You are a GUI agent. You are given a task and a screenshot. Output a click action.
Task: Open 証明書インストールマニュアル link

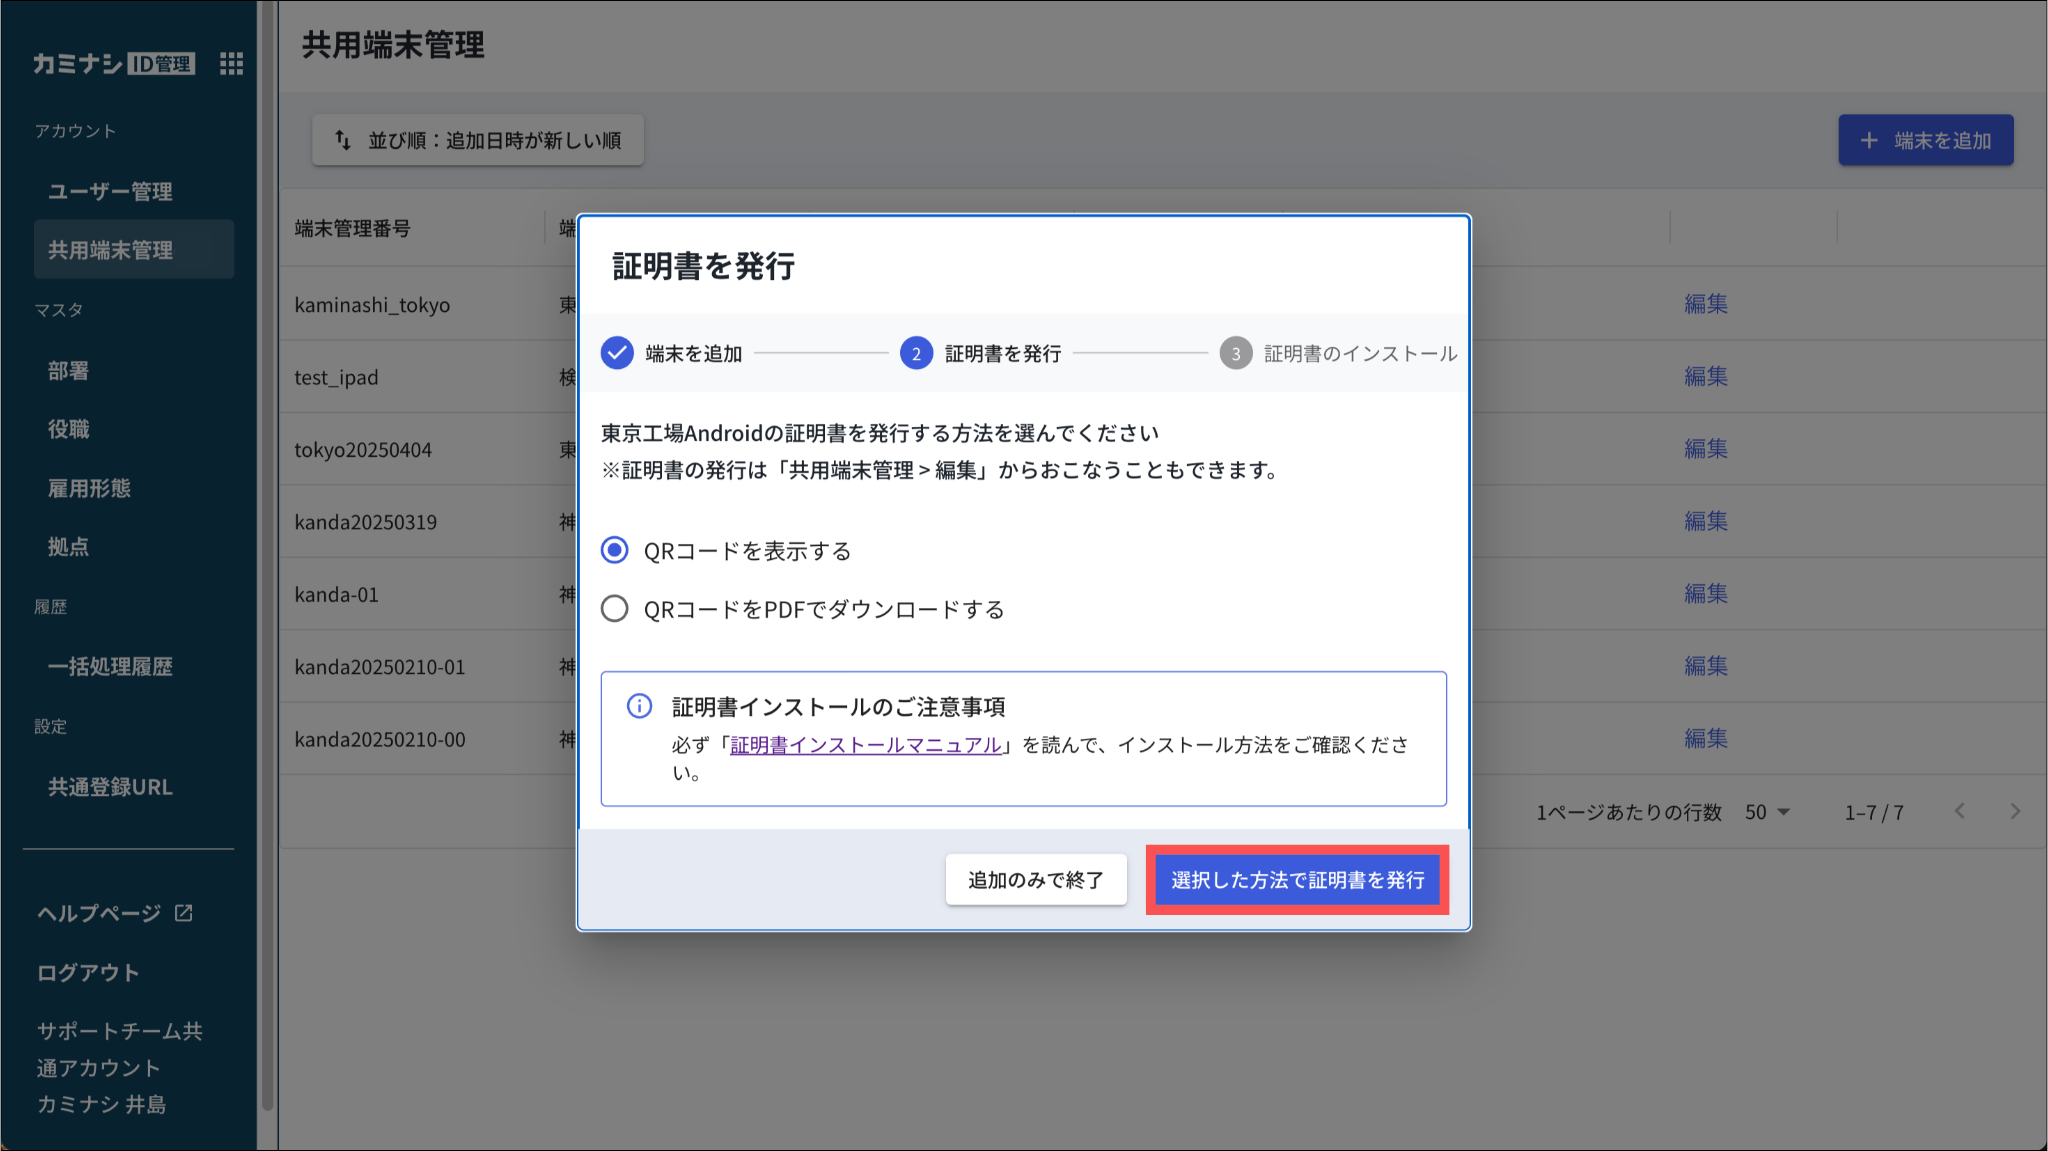pos(865,745)
